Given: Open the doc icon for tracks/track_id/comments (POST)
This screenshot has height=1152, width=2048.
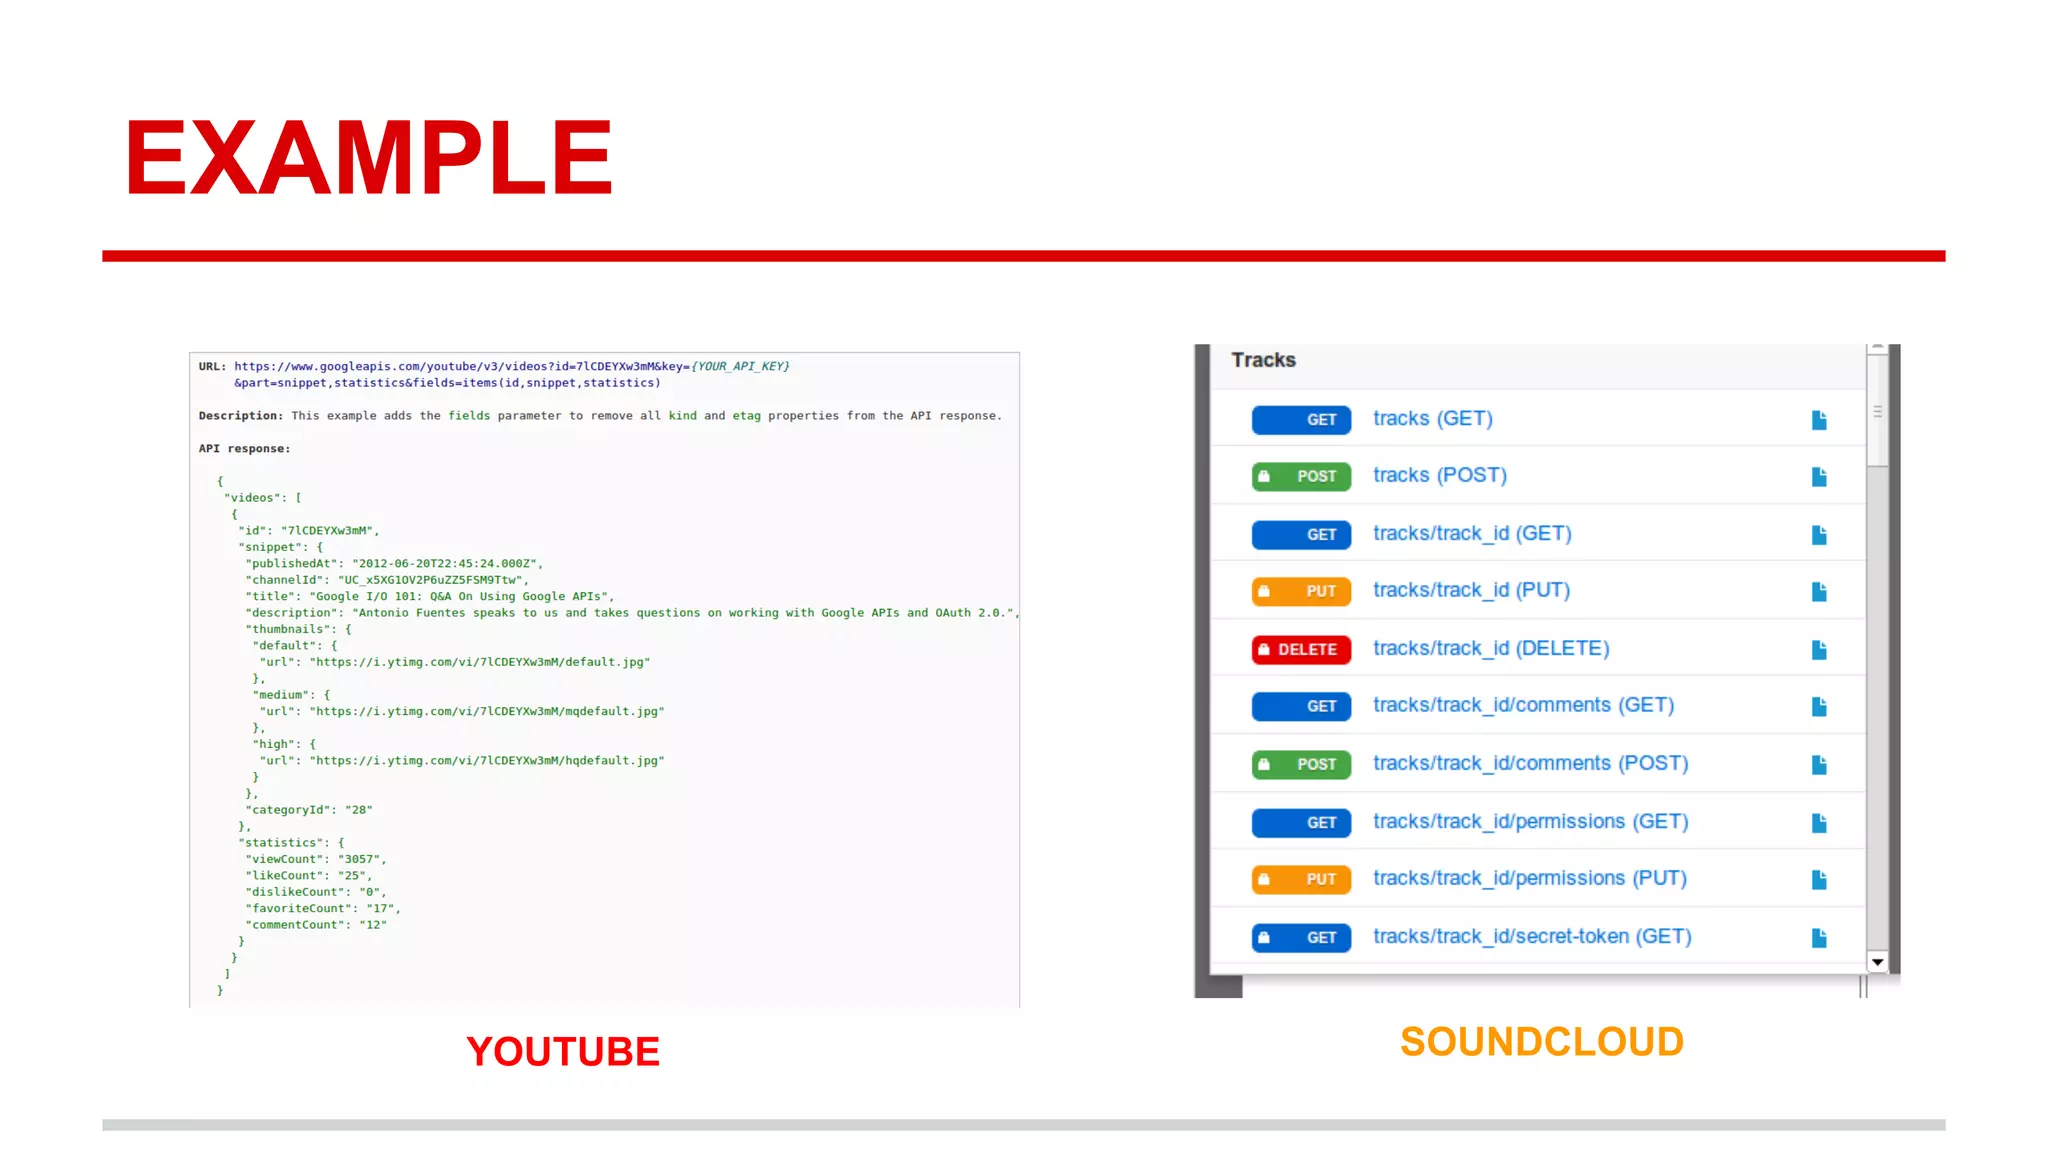Looking at the screenshot, I should pos(1819,765).
